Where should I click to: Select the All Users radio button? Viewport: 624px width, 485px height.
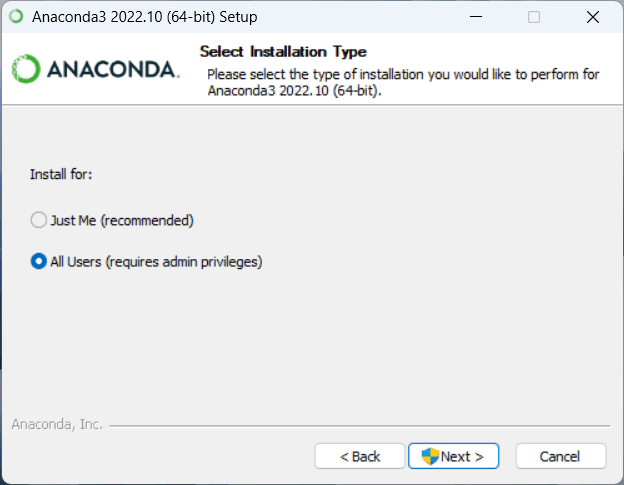point(39,261)
